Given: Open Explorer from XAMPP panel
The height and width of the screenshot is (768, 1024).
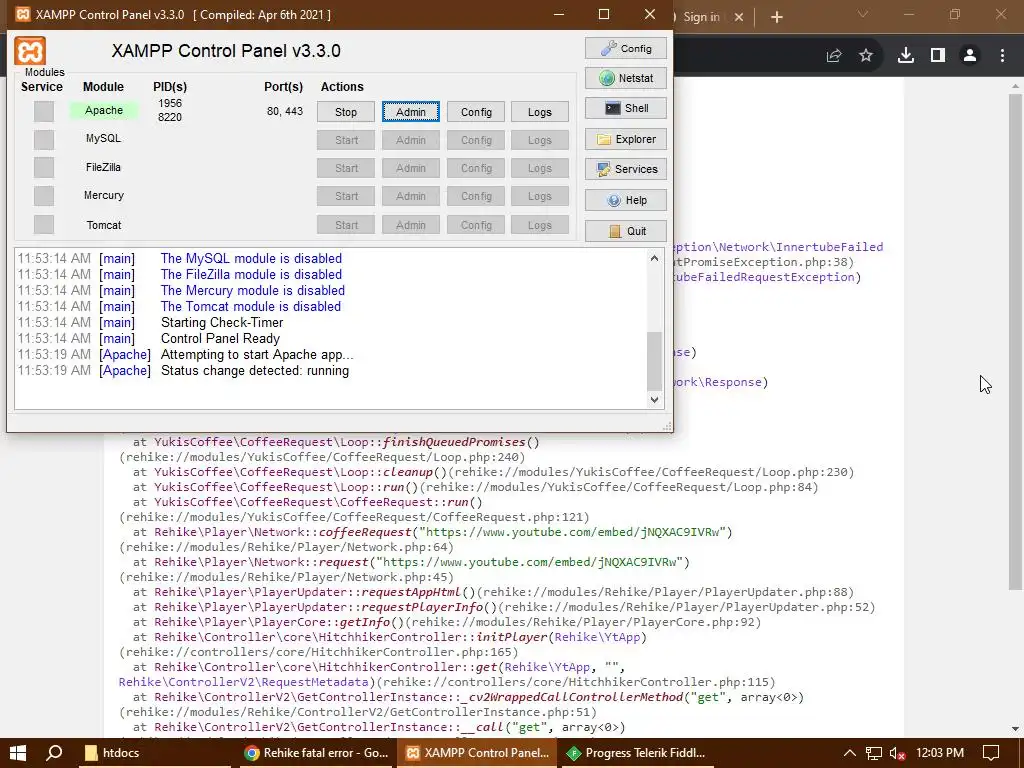Looking at the screenshot, I should click(x=626, y=139).
